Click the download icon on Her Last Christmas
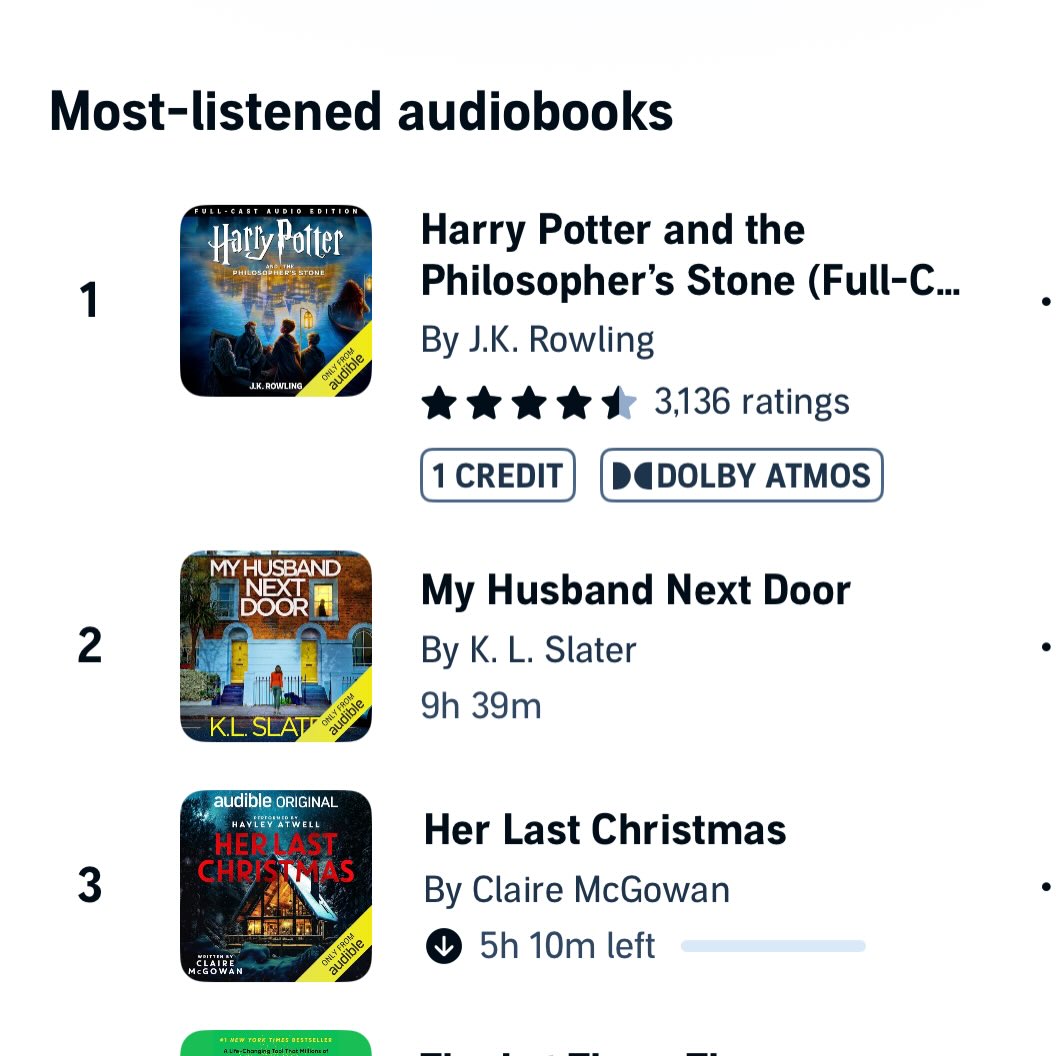Screen dimensions: 1056x1056 click(x=443, y=945)
